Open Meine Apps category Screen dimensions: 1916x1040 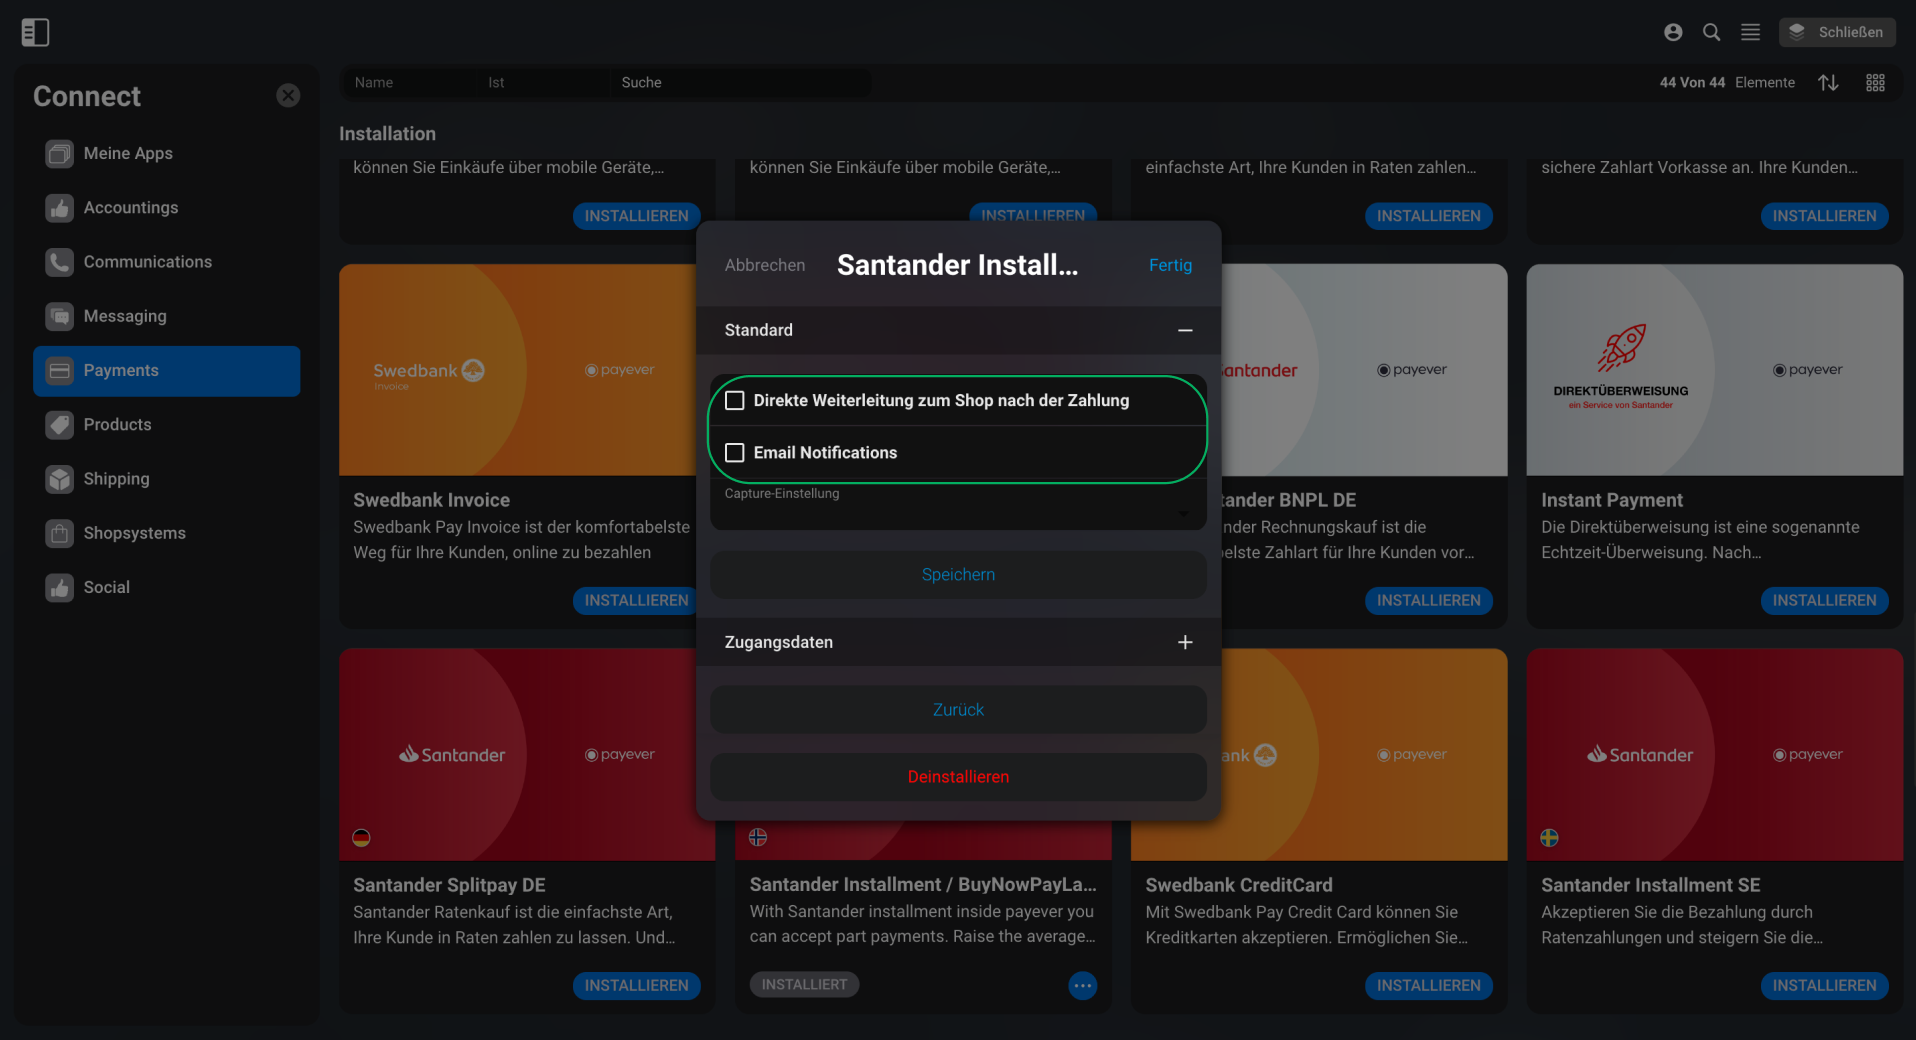point(166,154)
